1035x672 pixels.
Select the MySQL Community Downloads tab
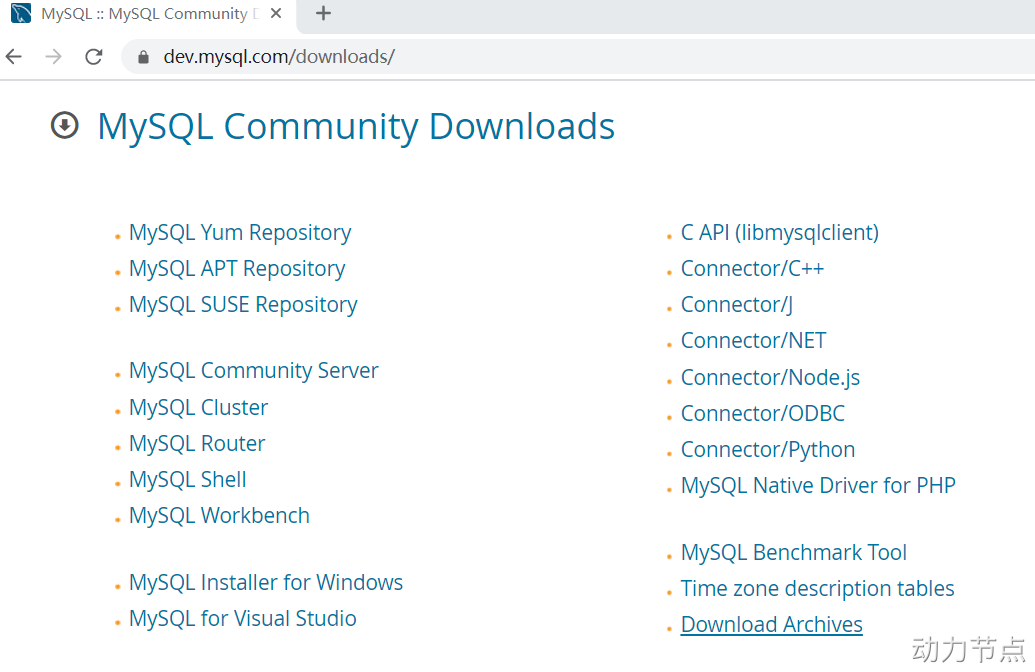149,14
